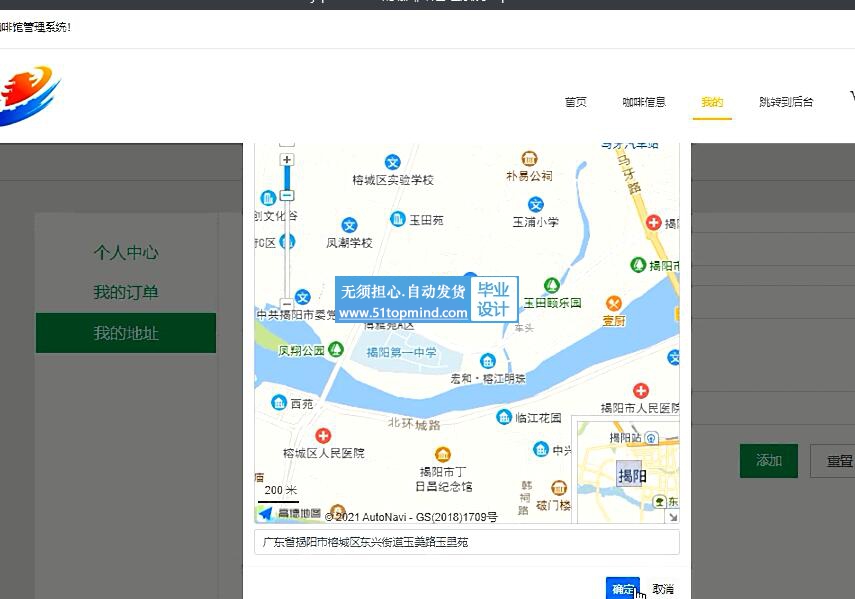Screen dimensions: 855x599
Task: Click the 创文化谷 building marker icon
Action: [268, 198]
